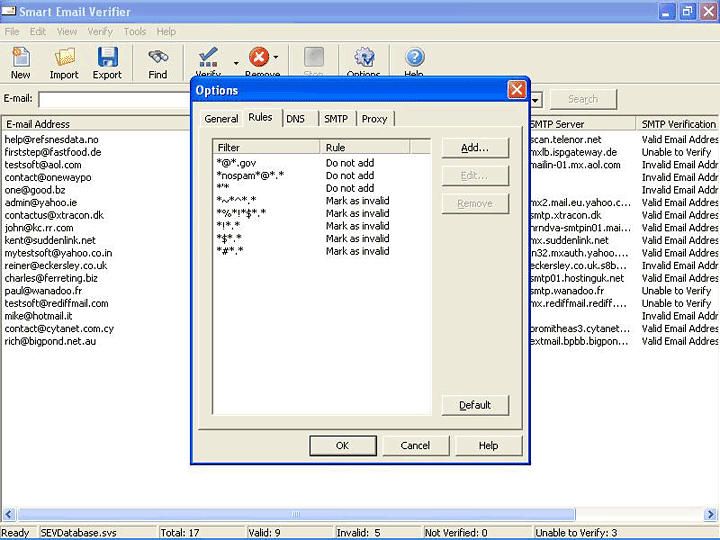The height and width of the screenshot is (540, 720).
Task: Confirm the Options dialog with OK
Action: click(342, 445)
